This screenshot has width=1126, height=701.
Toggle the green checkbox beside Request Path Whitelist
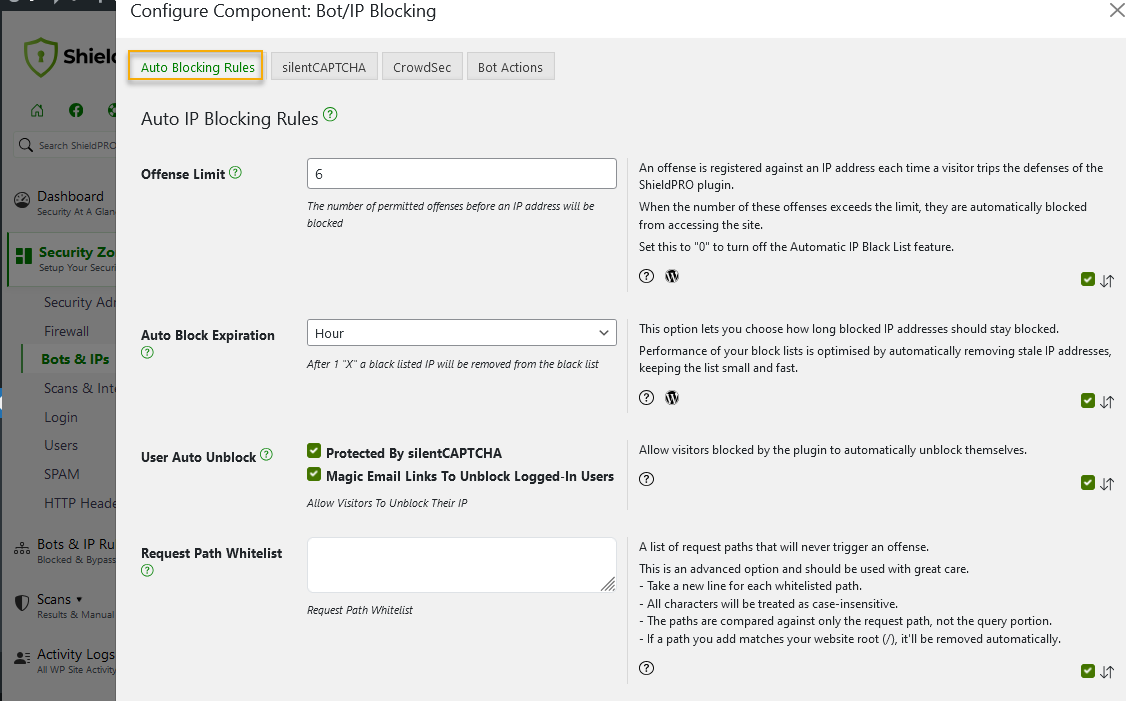click(1087, 671)
